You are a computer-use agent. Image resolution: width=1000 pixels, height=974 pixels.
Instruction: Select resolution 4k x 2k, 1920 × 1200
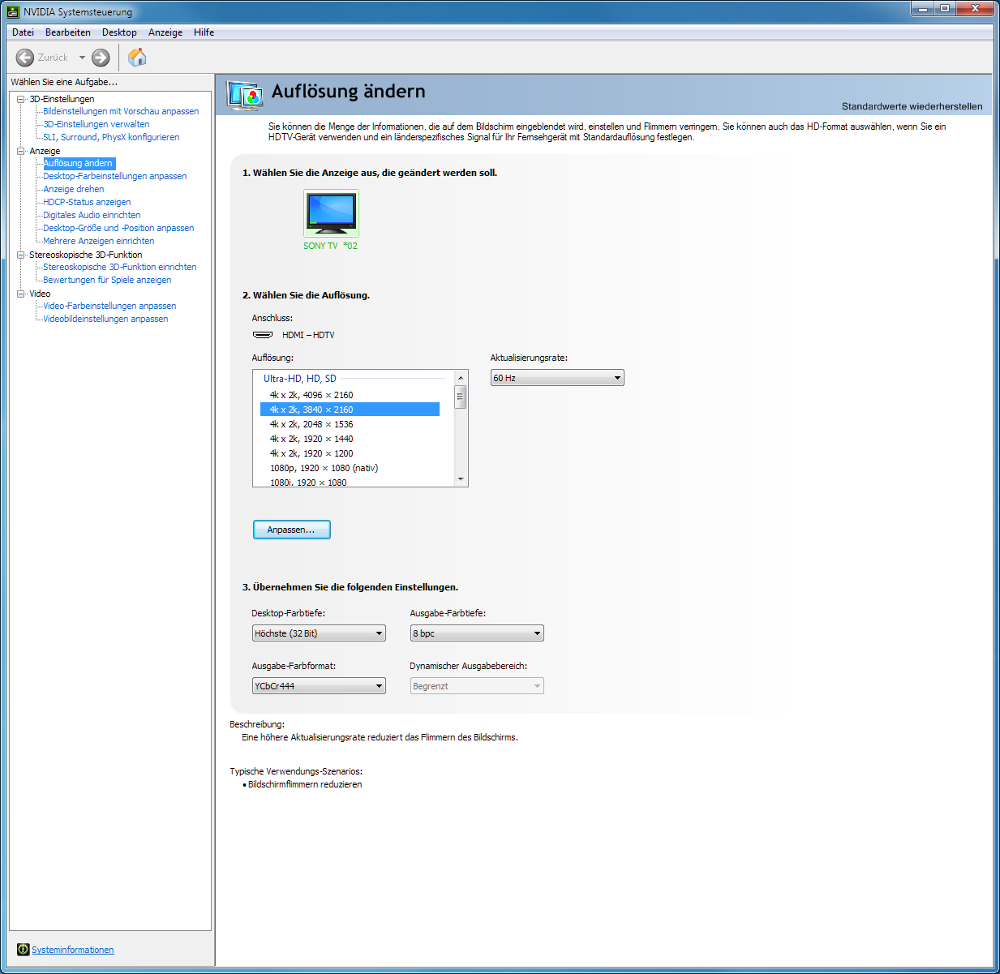point(349,454)
